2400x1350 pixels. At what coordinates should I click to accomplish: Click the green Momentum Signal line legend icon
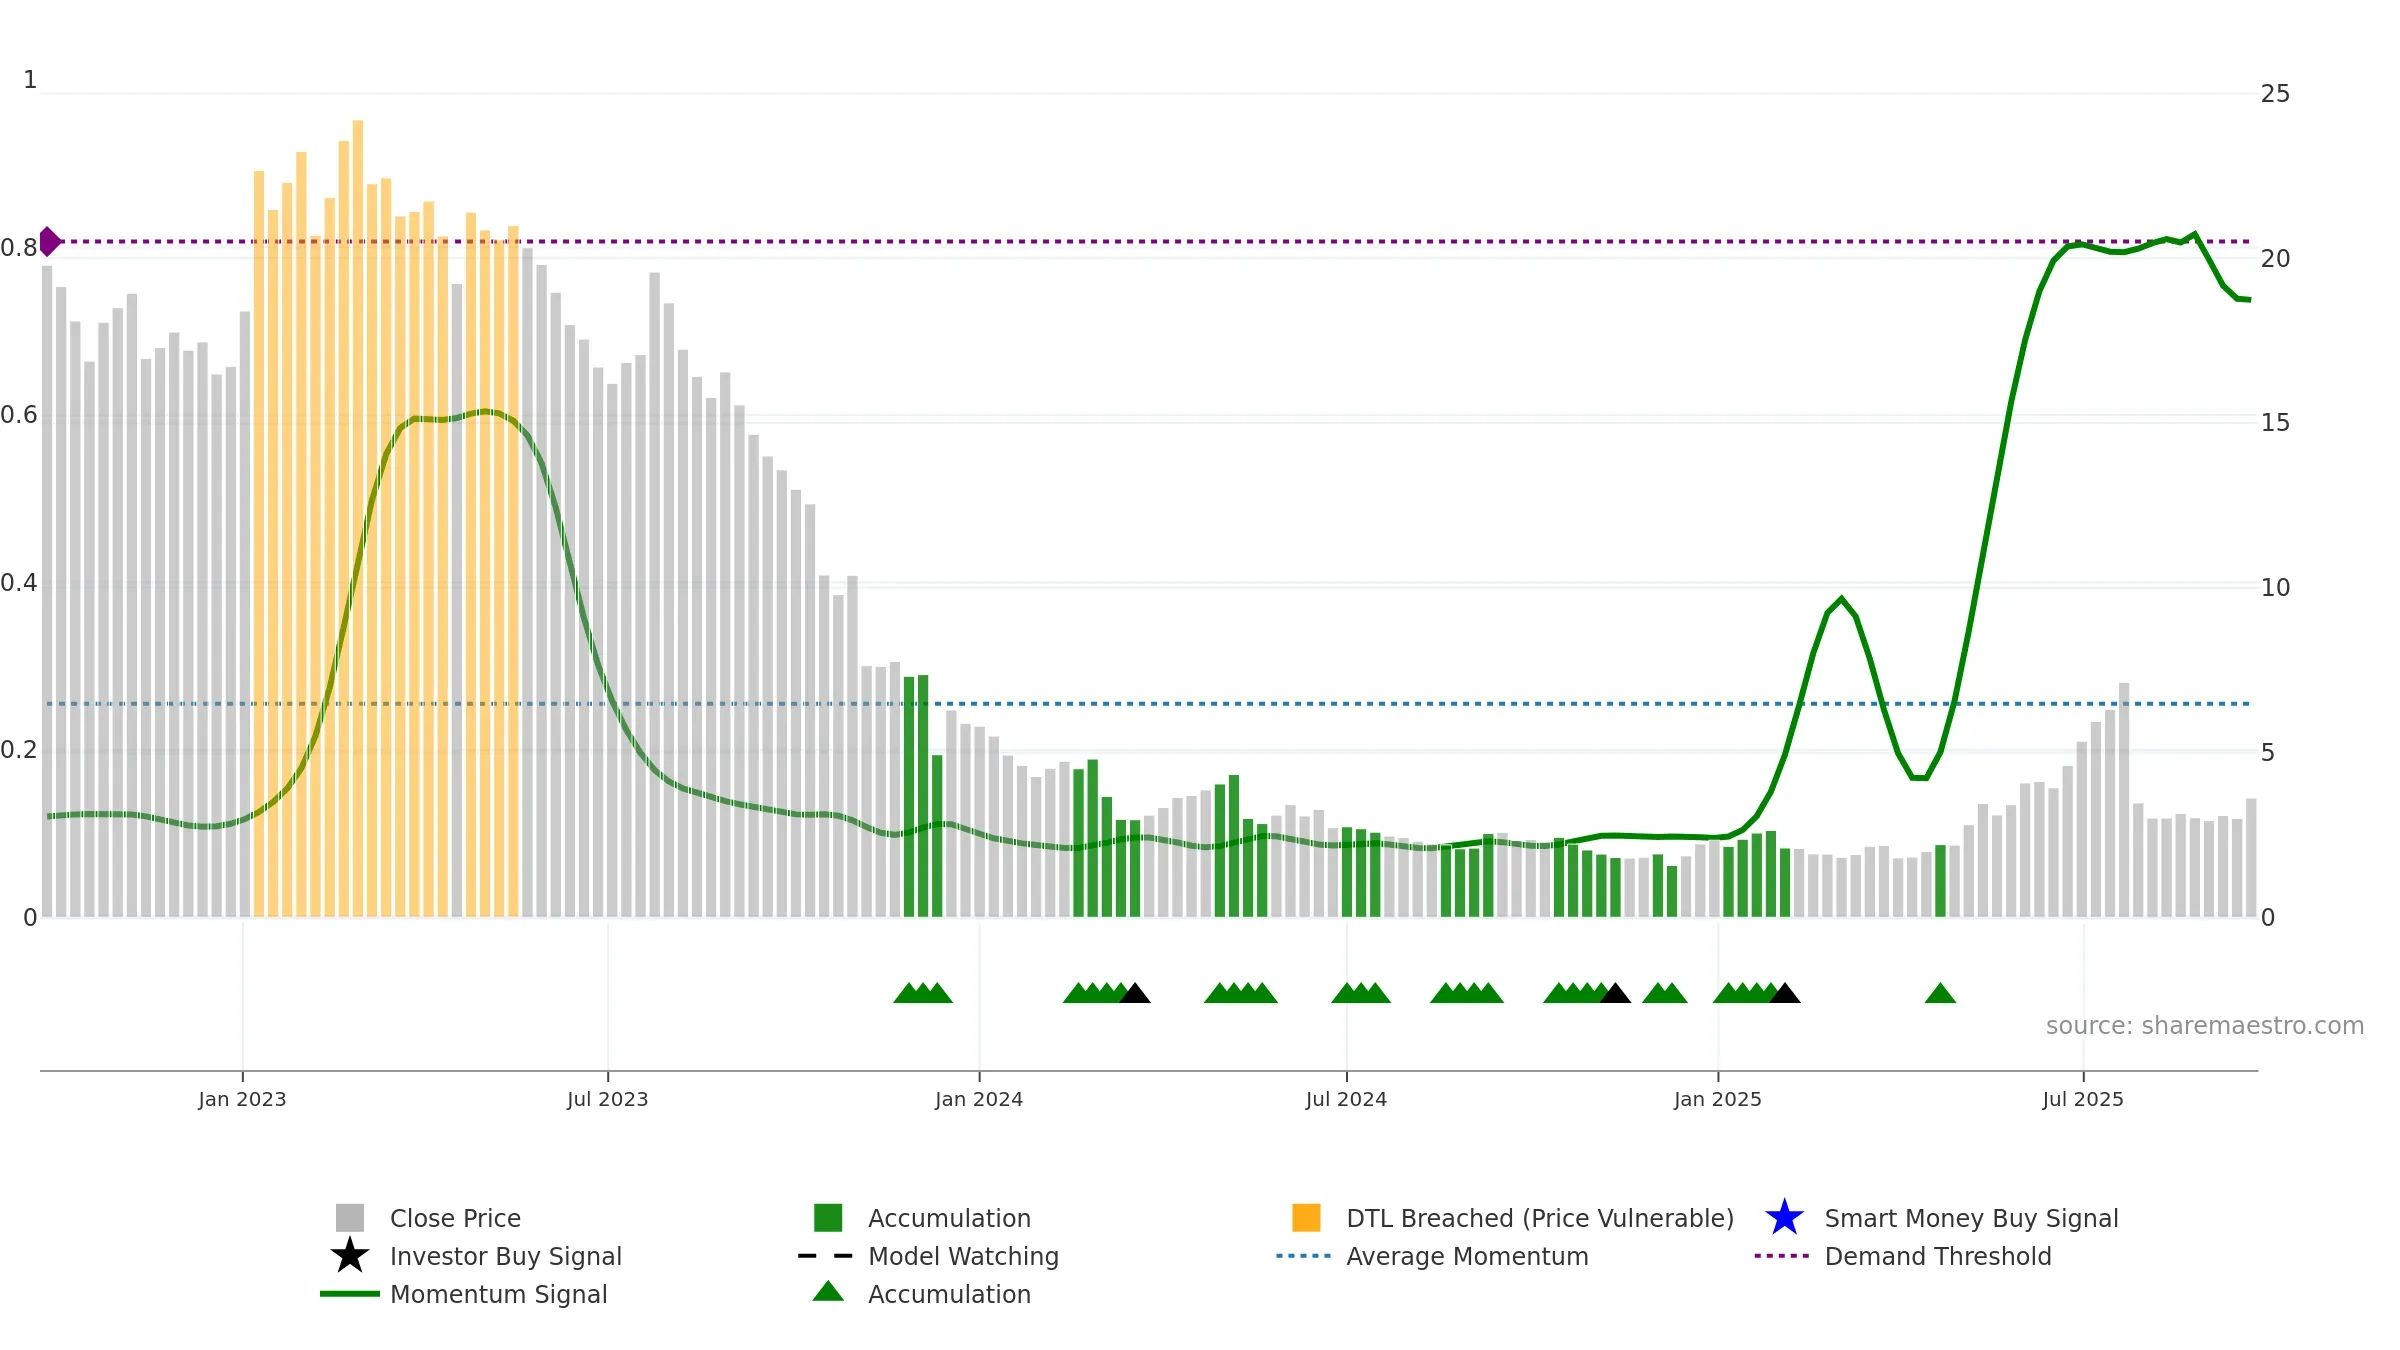coord(350,1294)
